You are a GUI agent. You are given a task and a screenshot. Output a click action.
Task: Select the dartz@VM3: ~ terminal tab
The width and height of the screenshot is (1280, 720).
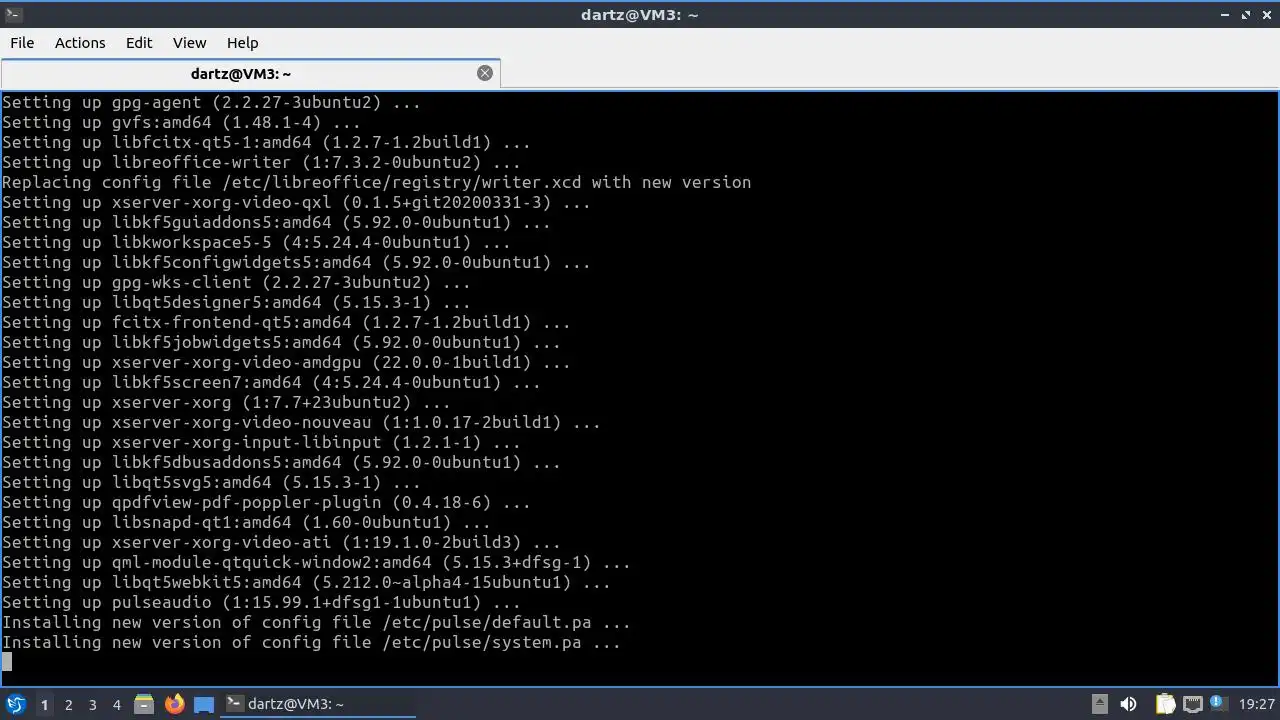pos(250,73)
